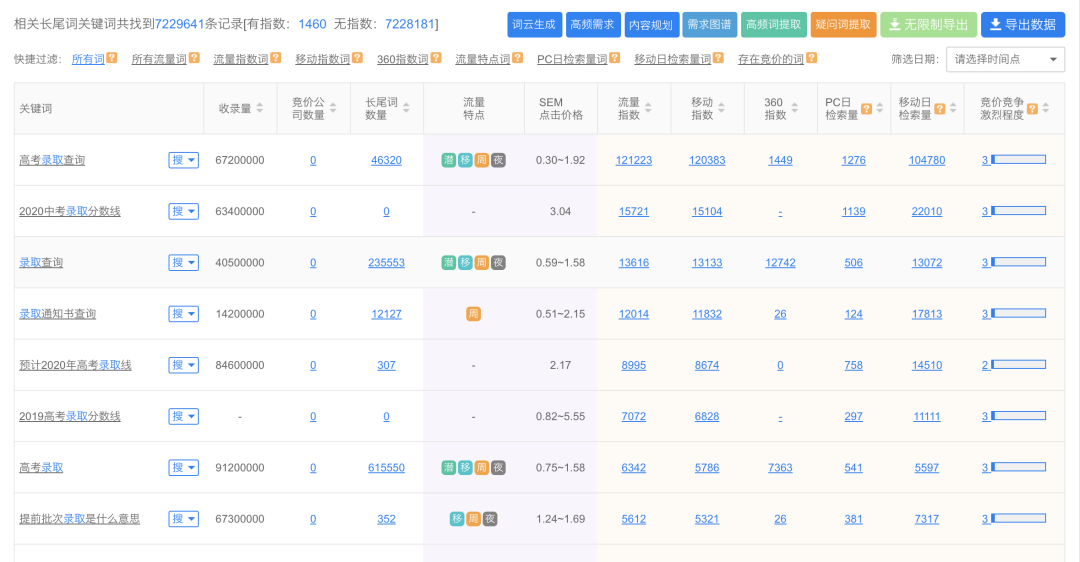Sort by 竞价公司数量 column arrows
This screenshot has width=1080, height=562.
(333, 108)
